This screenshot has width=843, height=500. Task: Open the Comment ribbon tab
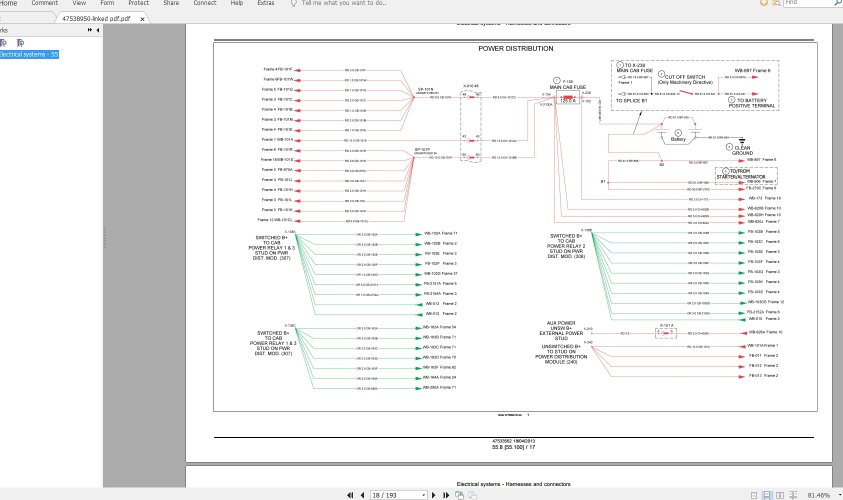(x=44, y=4)
